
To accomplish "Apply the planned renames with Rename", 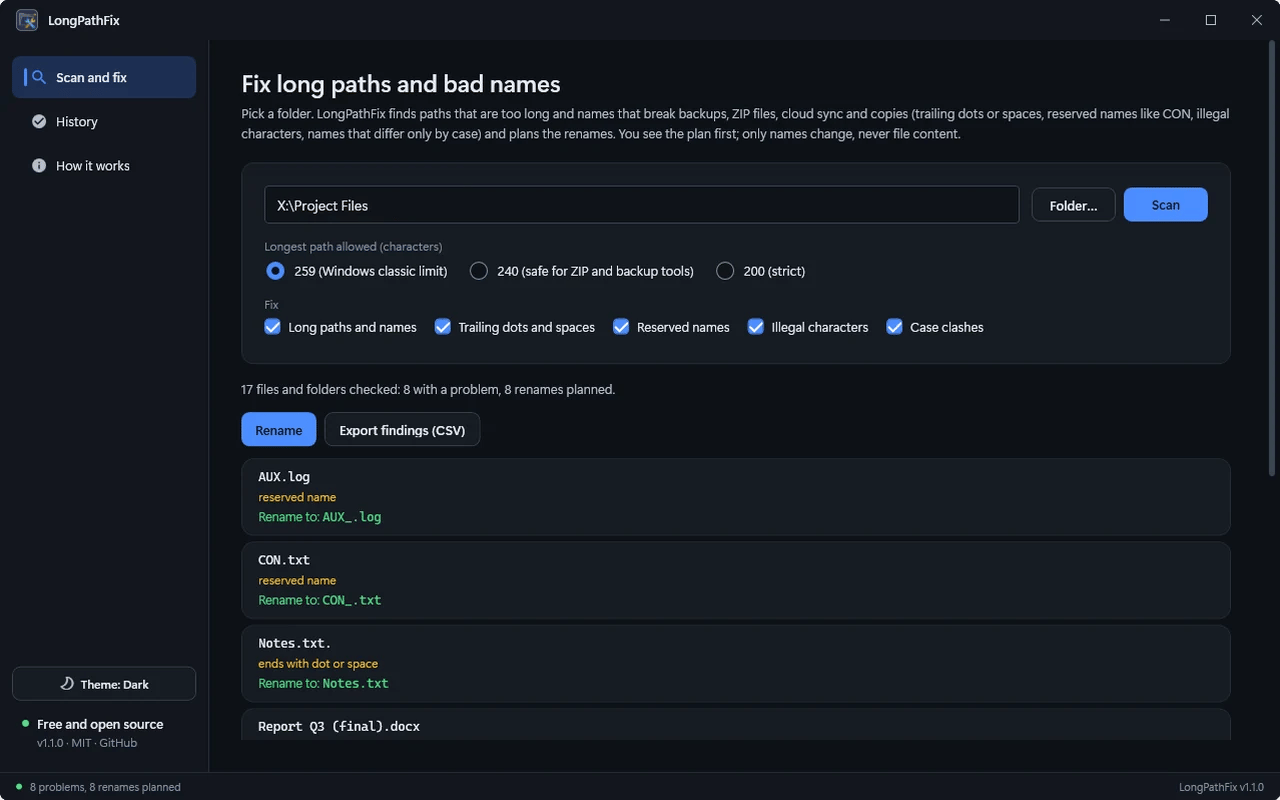I will point(279,430).
